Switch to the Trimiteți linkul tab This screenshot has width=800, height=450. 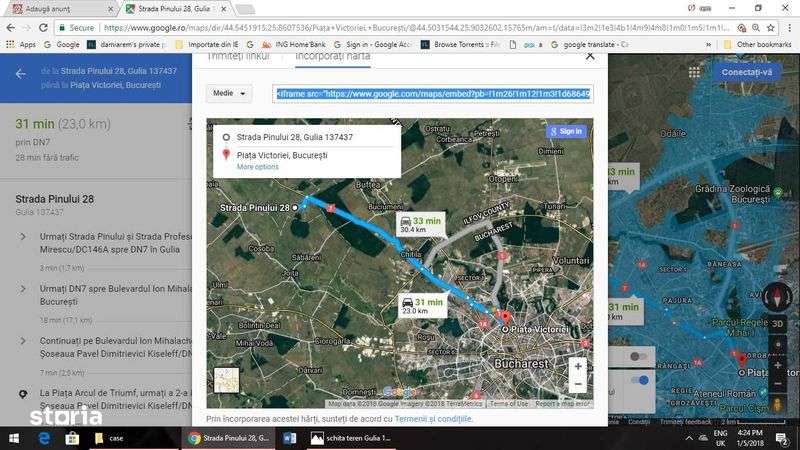point(238,56)
